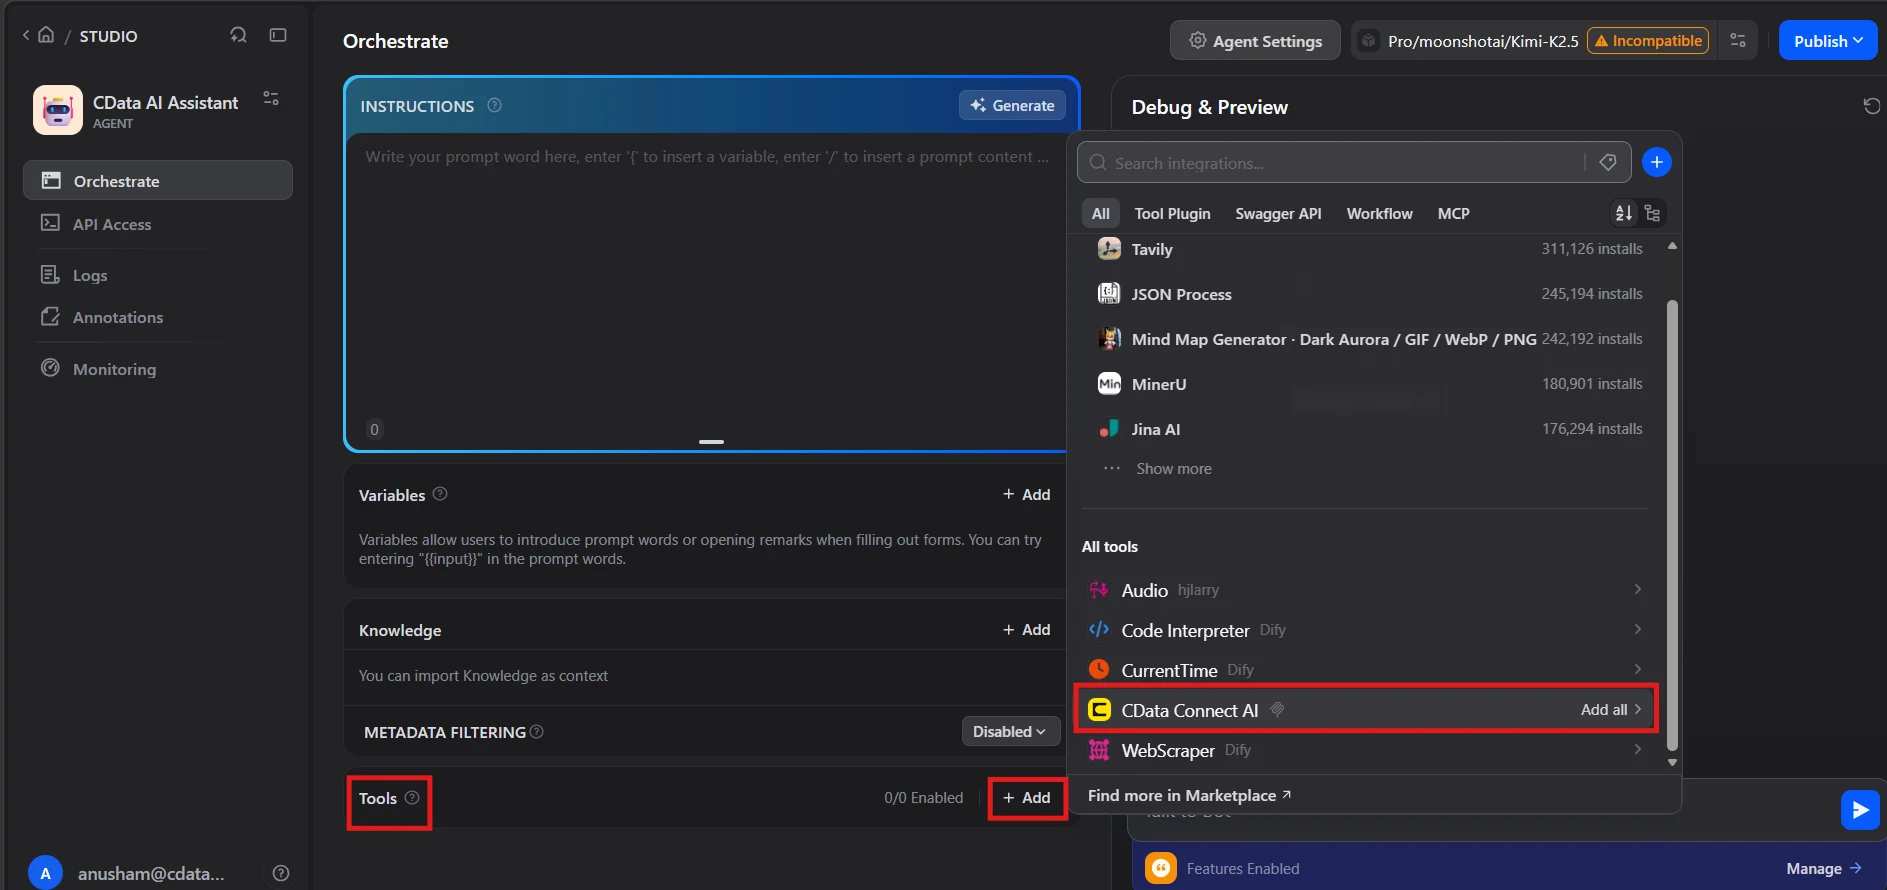The height and width of the screenshot is (890, 1887).
Task: Click the instructions box resize handle
Action: [711, 441]
